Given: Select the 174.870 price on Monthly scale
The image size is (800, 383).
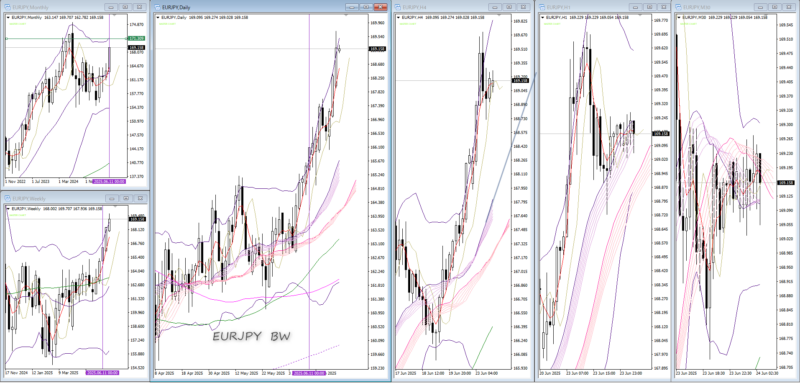Looking at the screenshot, I should click(x=136, y=24).
